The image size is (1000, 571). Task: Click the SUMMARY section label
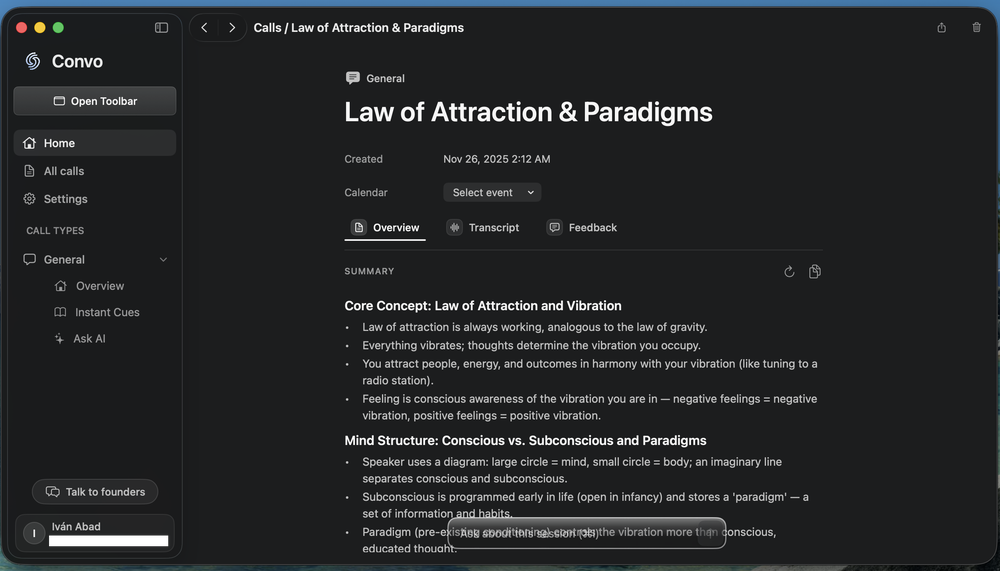pos(369,271)
